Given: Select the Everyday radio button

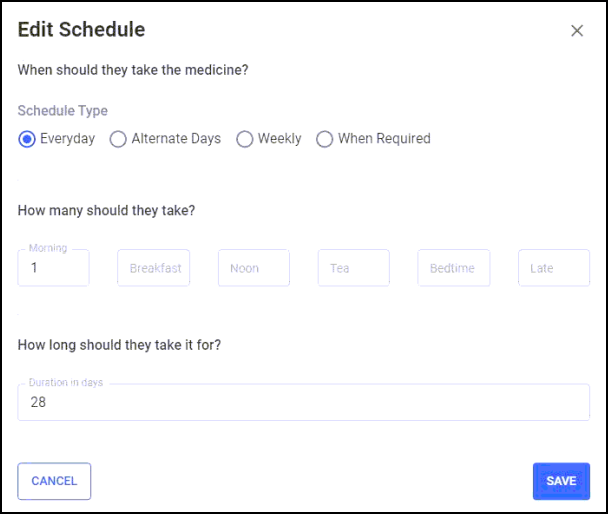Looking at the screenshot, I should 27,139.
